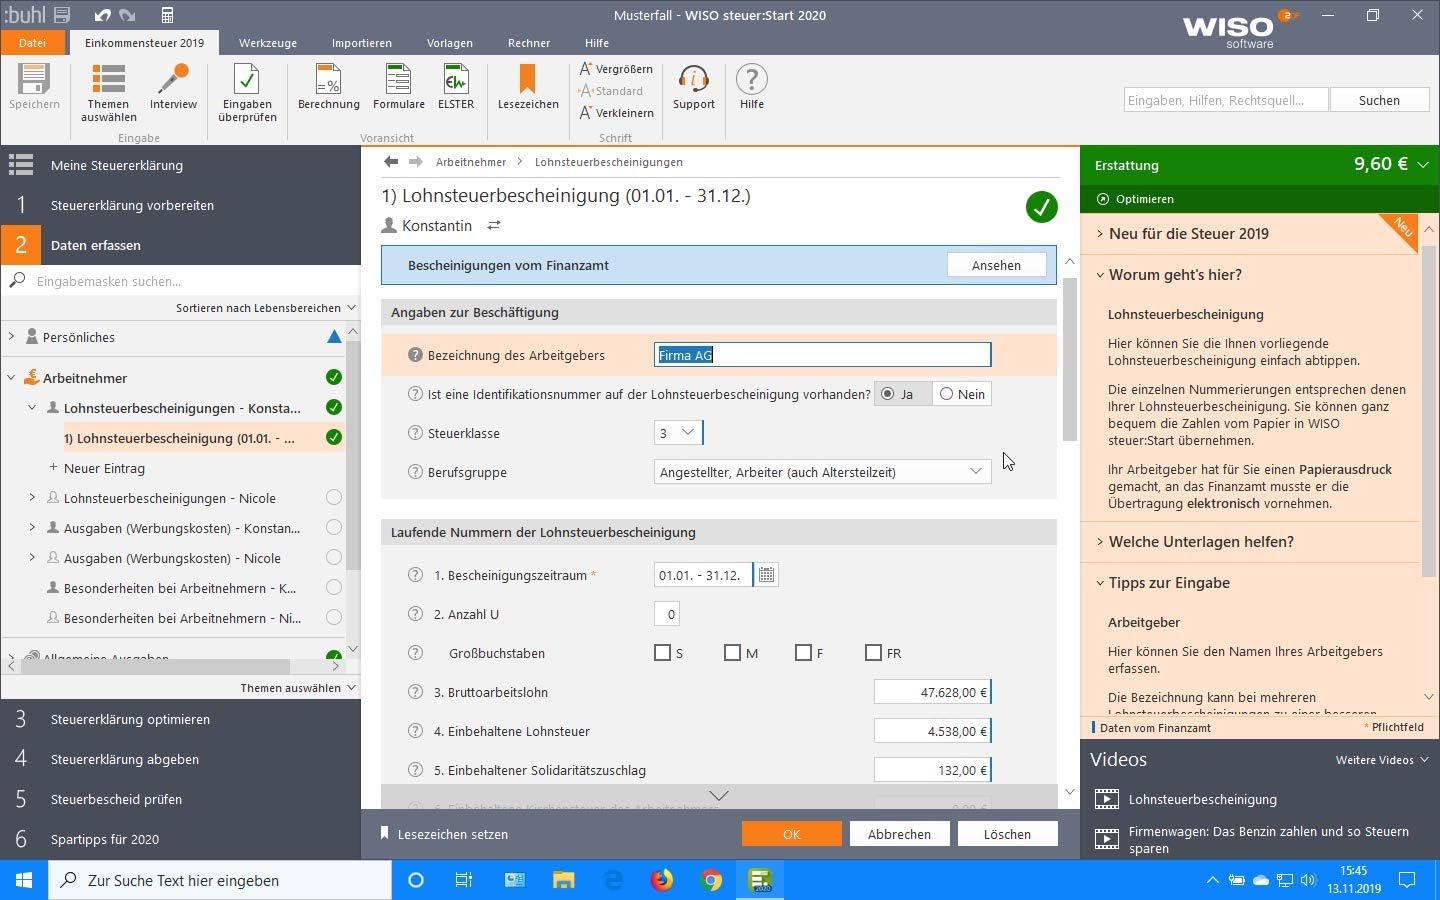This screenshot has height=900, width=1440.
Task: Expand Lohnsteuerbescheinigungen - Nicole node
Action: (x=32, y=498)
